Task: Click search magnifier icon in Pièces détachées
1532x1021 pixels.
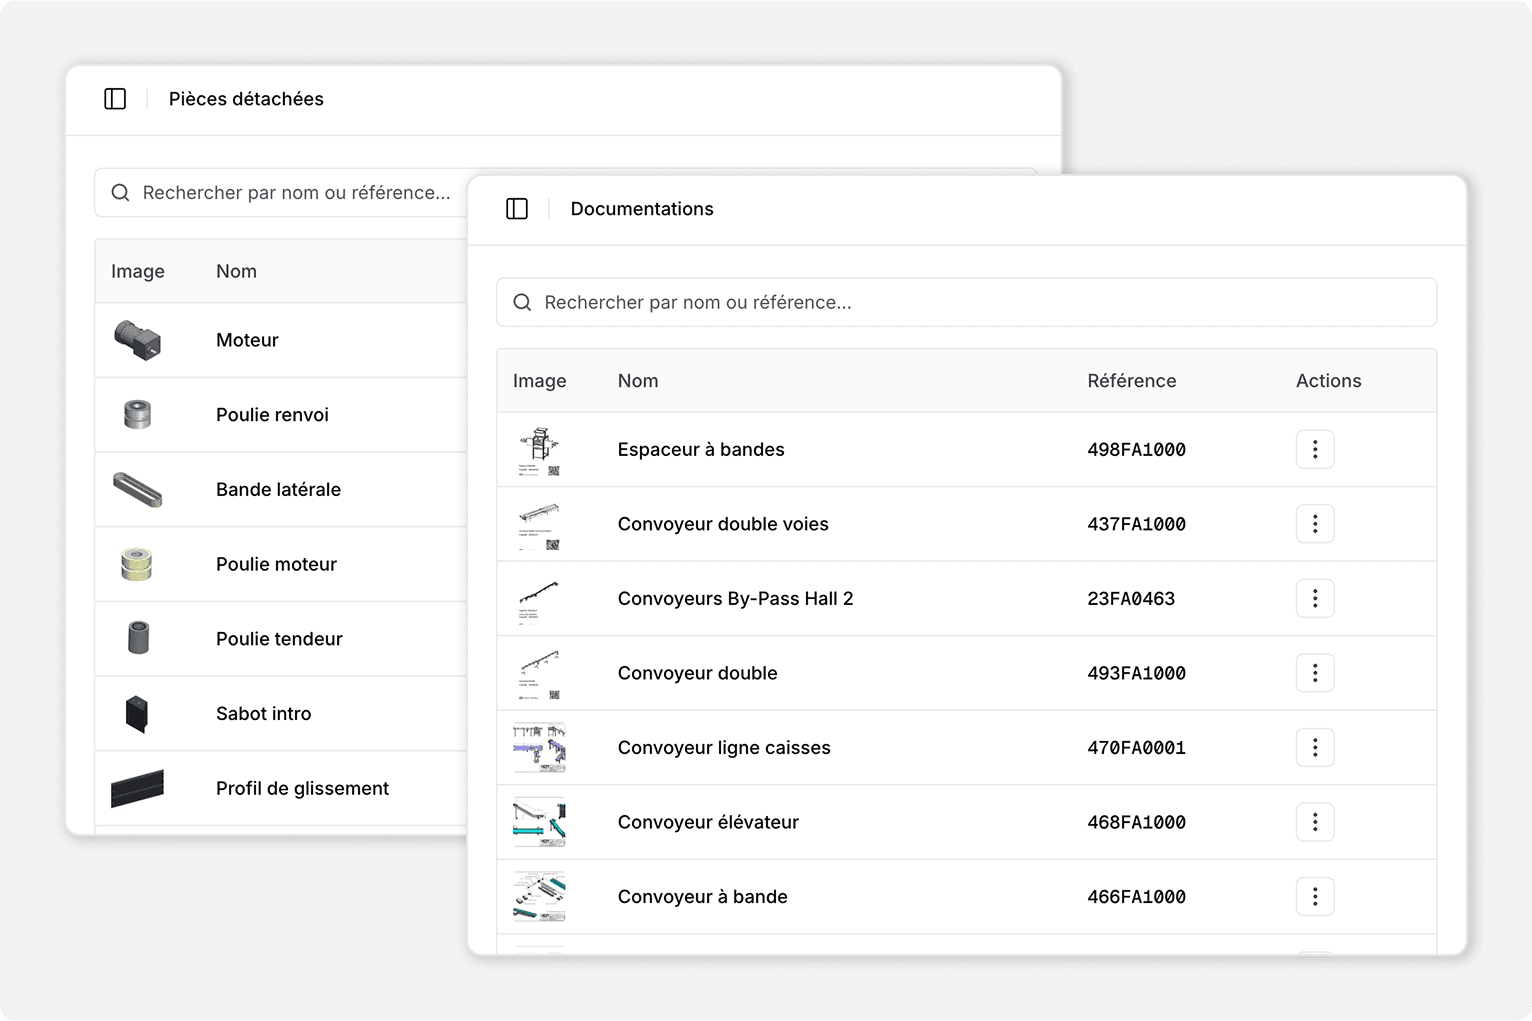Action: pyautogui.click(x=120, y=193)
